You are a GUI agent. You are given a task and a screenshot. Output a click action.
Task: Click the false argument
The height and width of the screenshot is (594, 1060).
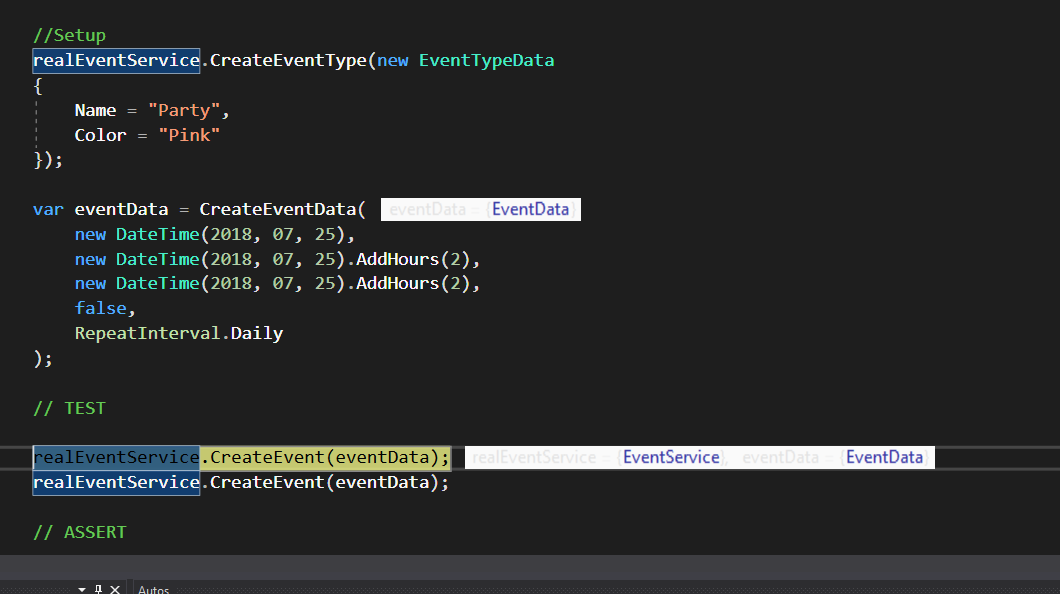(x=100, y=308)
